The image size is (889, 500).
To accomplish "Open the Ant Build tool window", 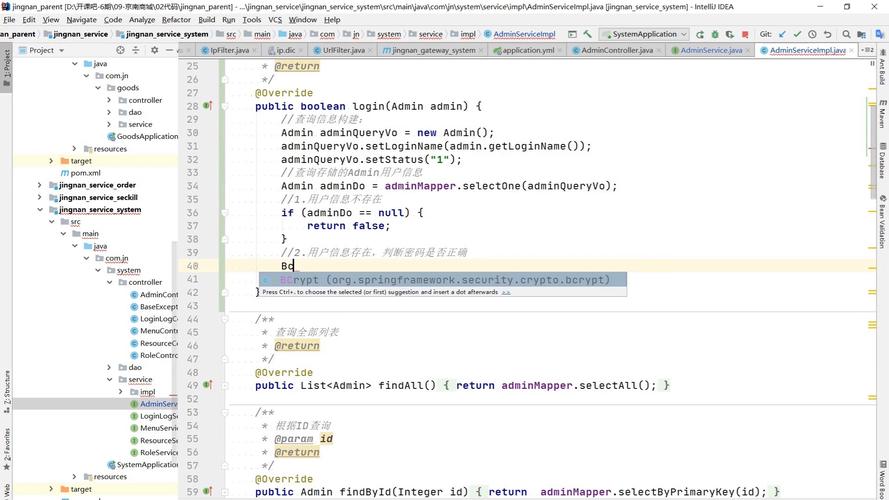I will click(x=882, y=68).
